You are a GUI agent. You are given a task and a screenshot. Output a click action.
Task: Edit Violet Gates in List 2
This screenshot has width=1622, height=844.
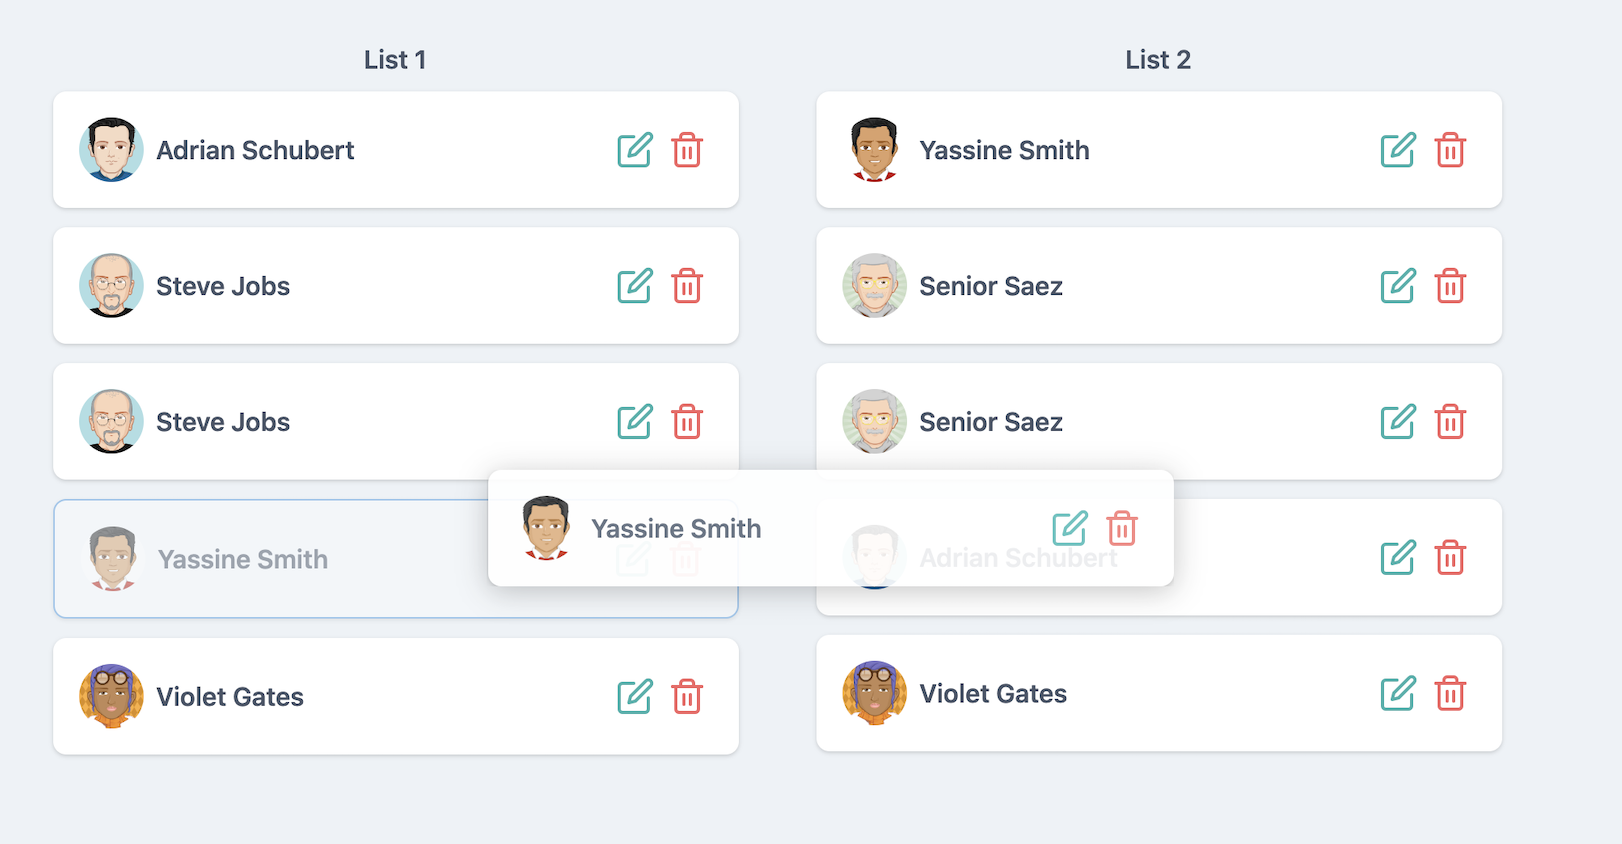point(1398,693)
